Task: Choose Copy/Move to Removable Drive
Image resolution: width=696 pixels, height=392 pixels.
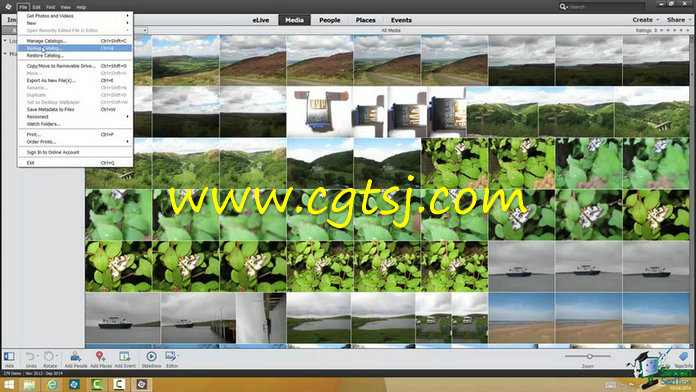Action: point(75,66)
